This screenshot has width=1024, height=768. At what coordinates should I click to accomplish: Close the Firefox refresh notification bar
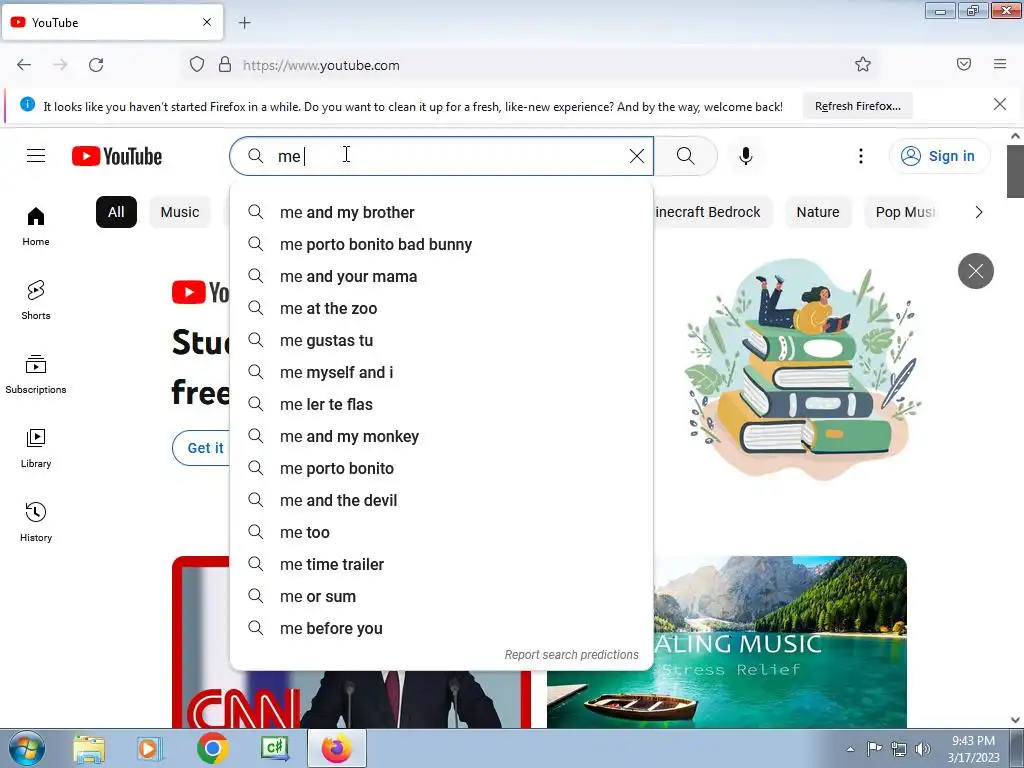(999, 104)
